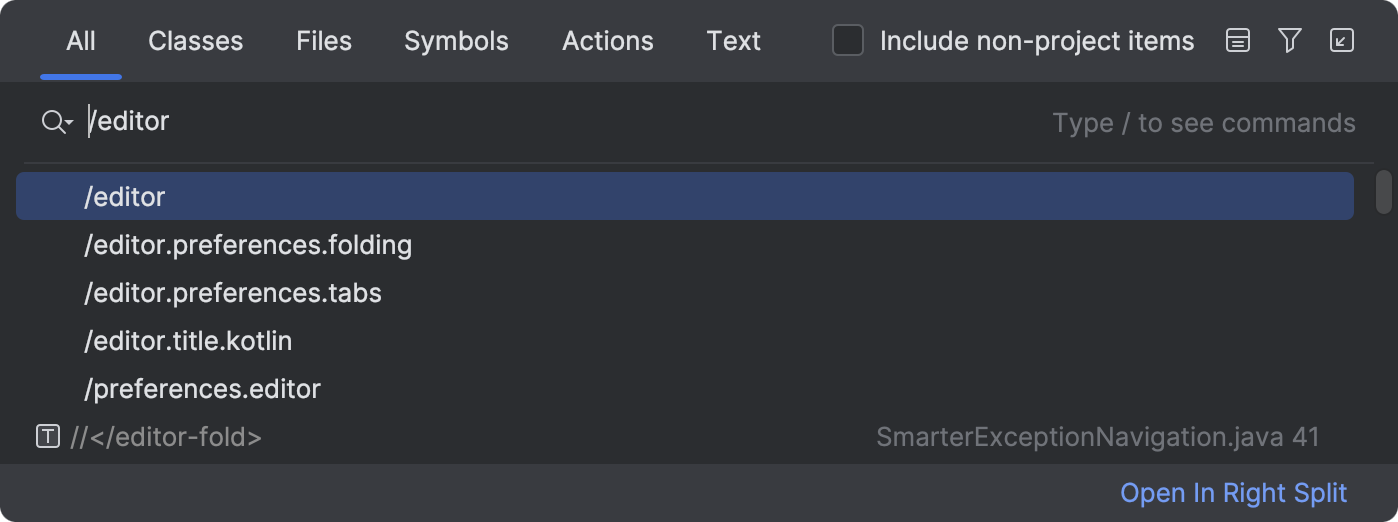
Task: Focus the /editor search input field
Action: pos(565,122)
